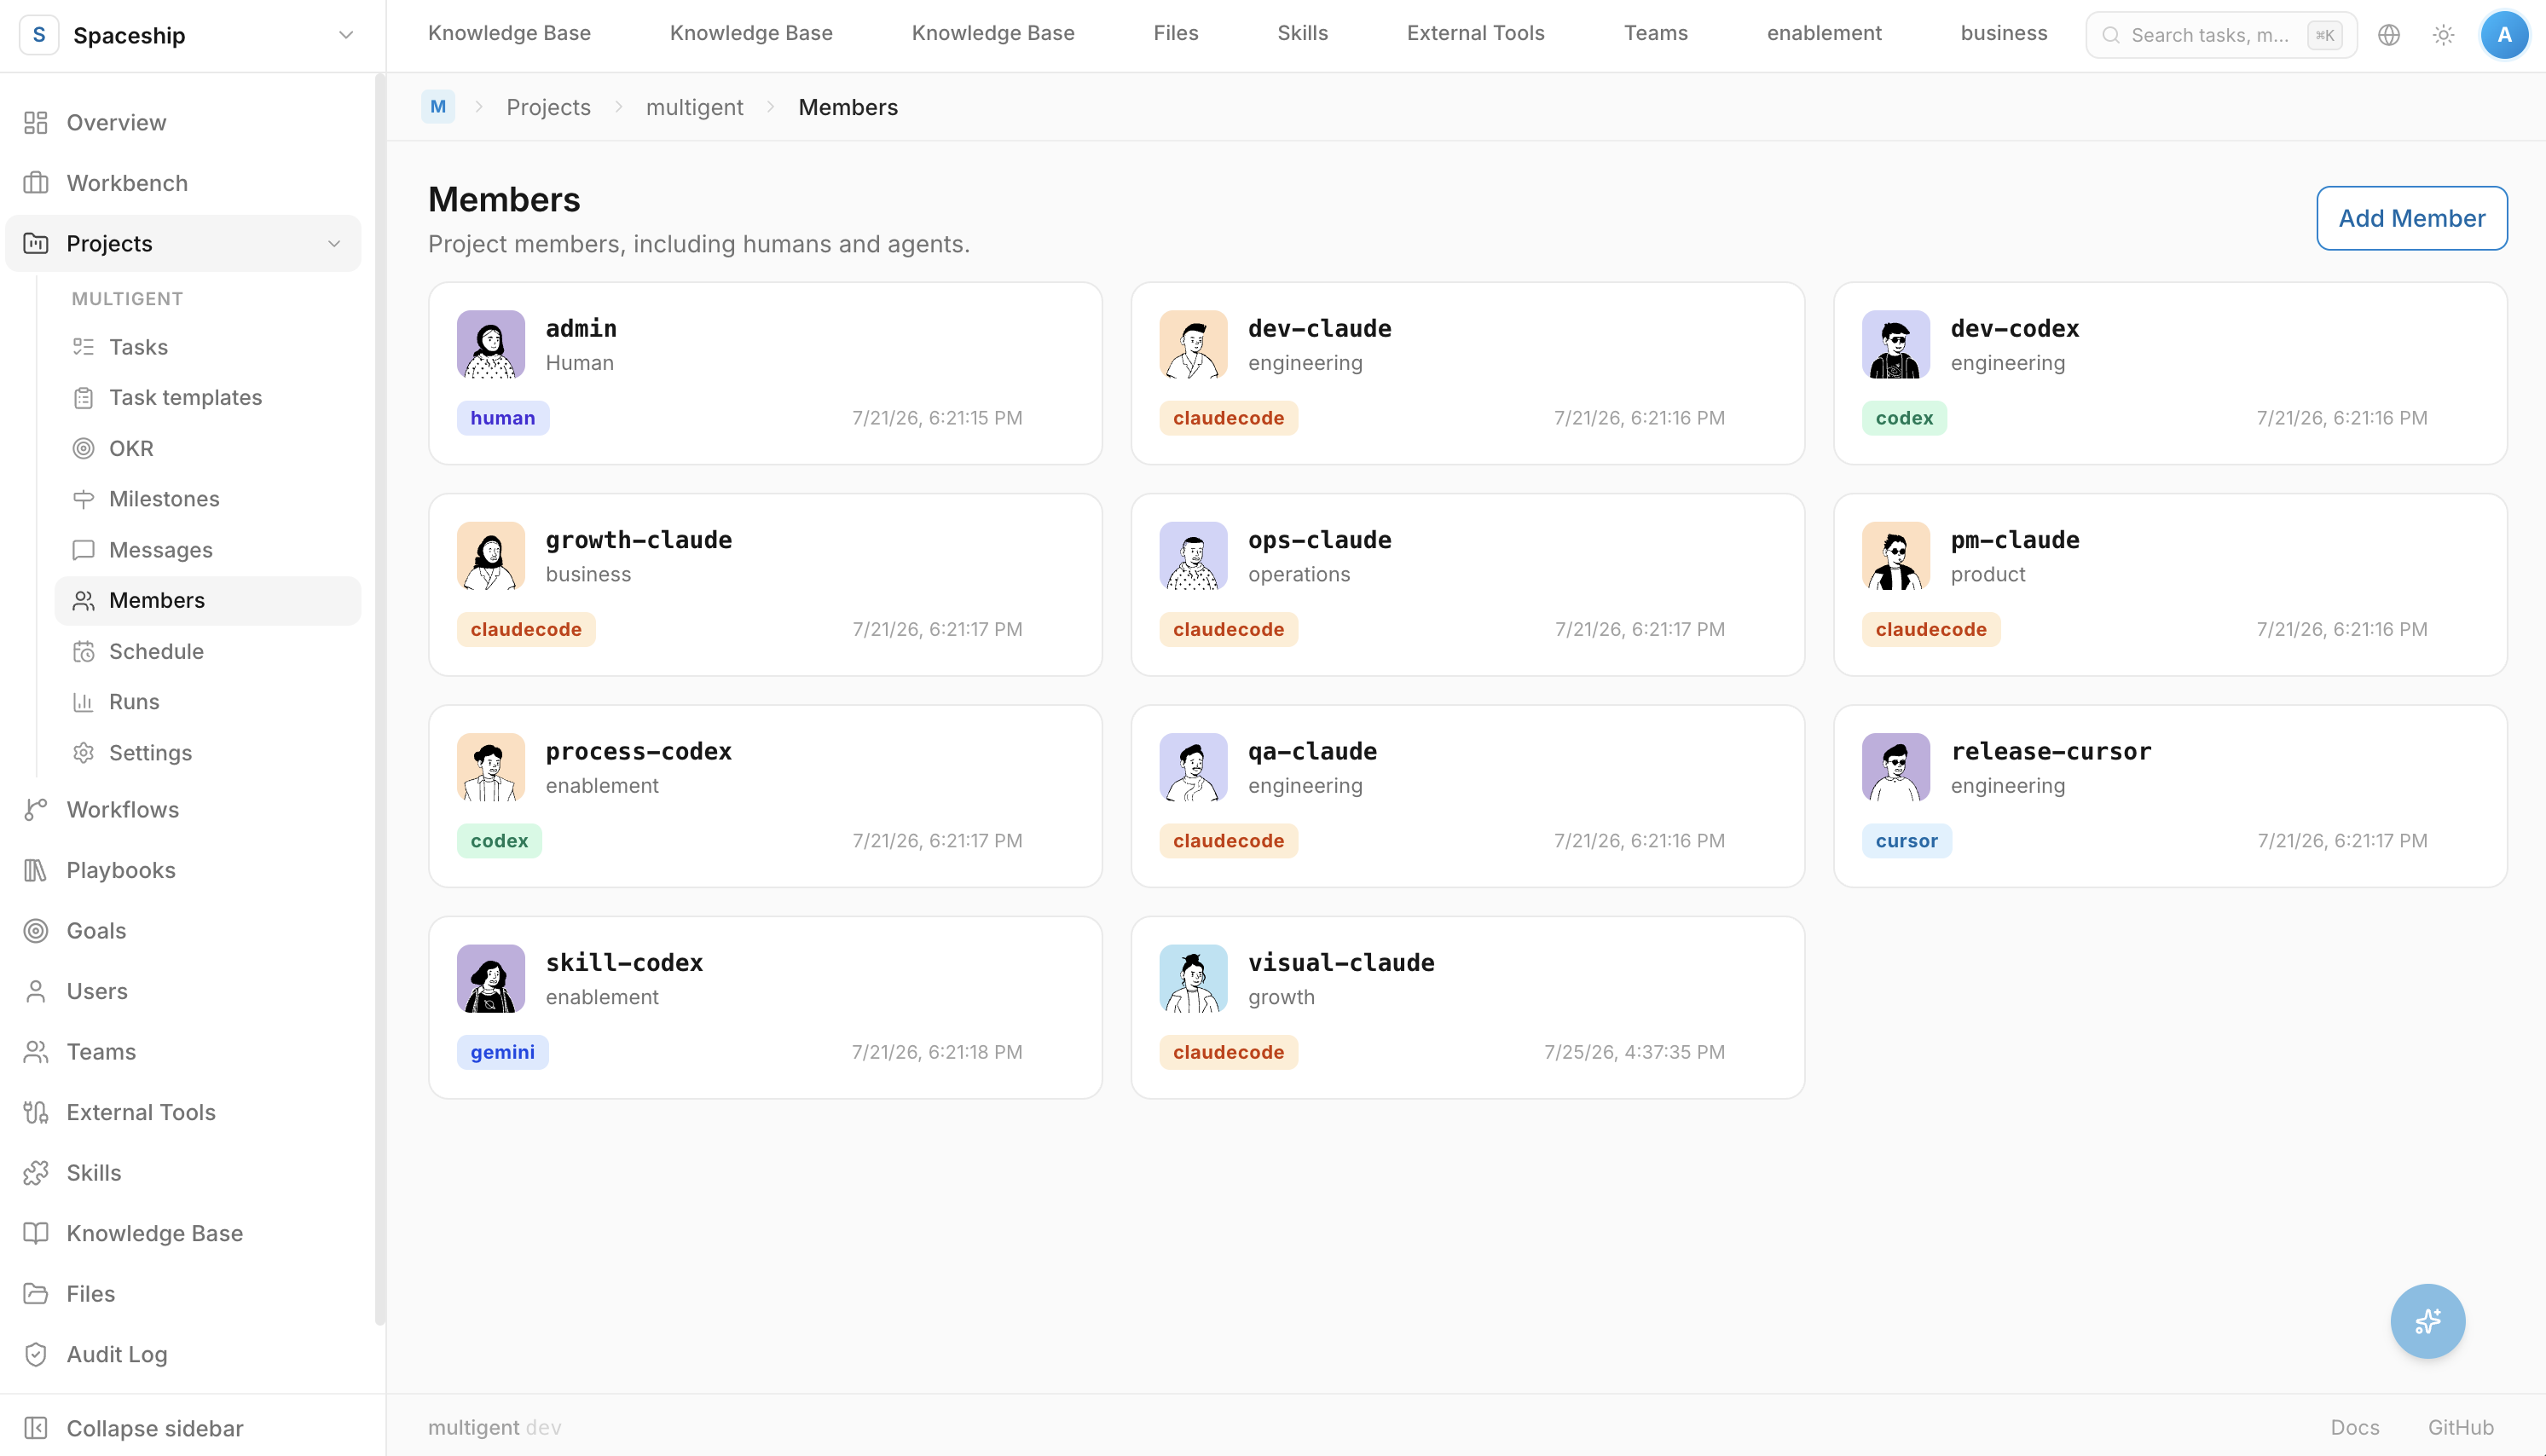Open the Runs bar chart icon
Screen dimensions: 2546x1456
coord(84,702)
